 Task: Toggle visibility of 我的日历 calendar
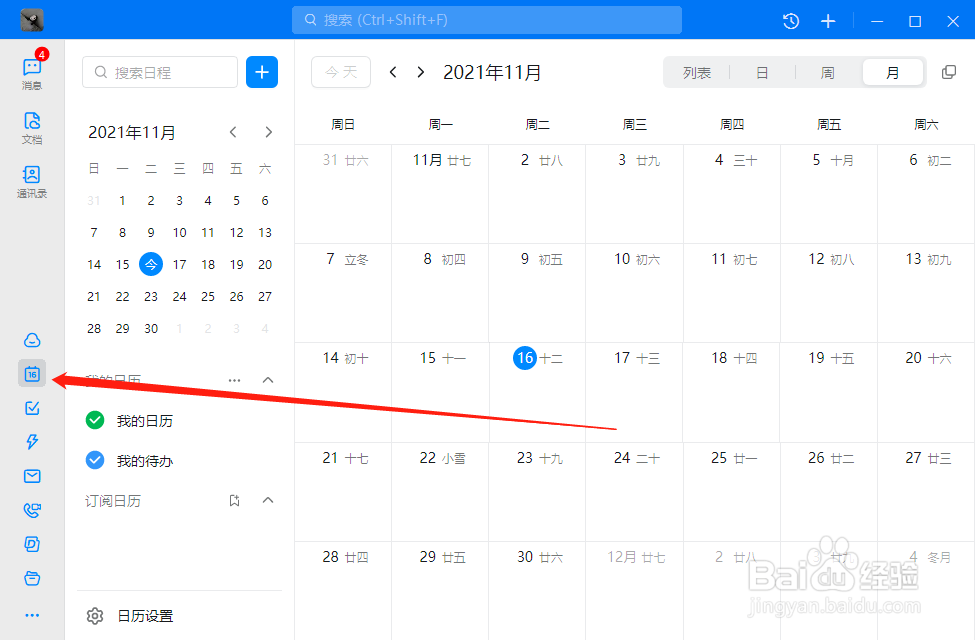[x=95, y=420]
